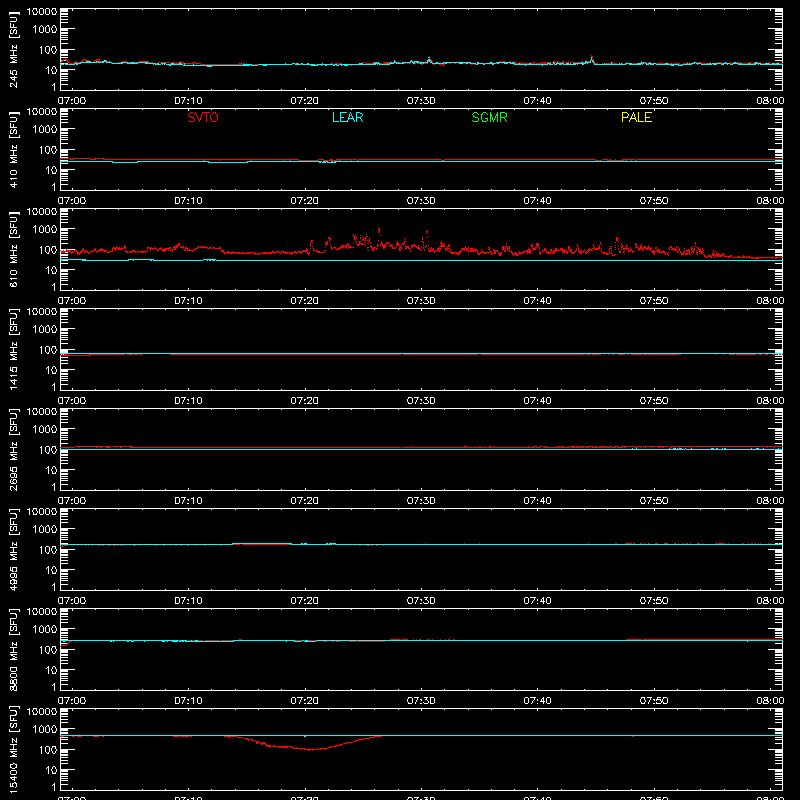
Task: Select the 245 MHz [SFU] axis title
Action: tap(13, 49)
